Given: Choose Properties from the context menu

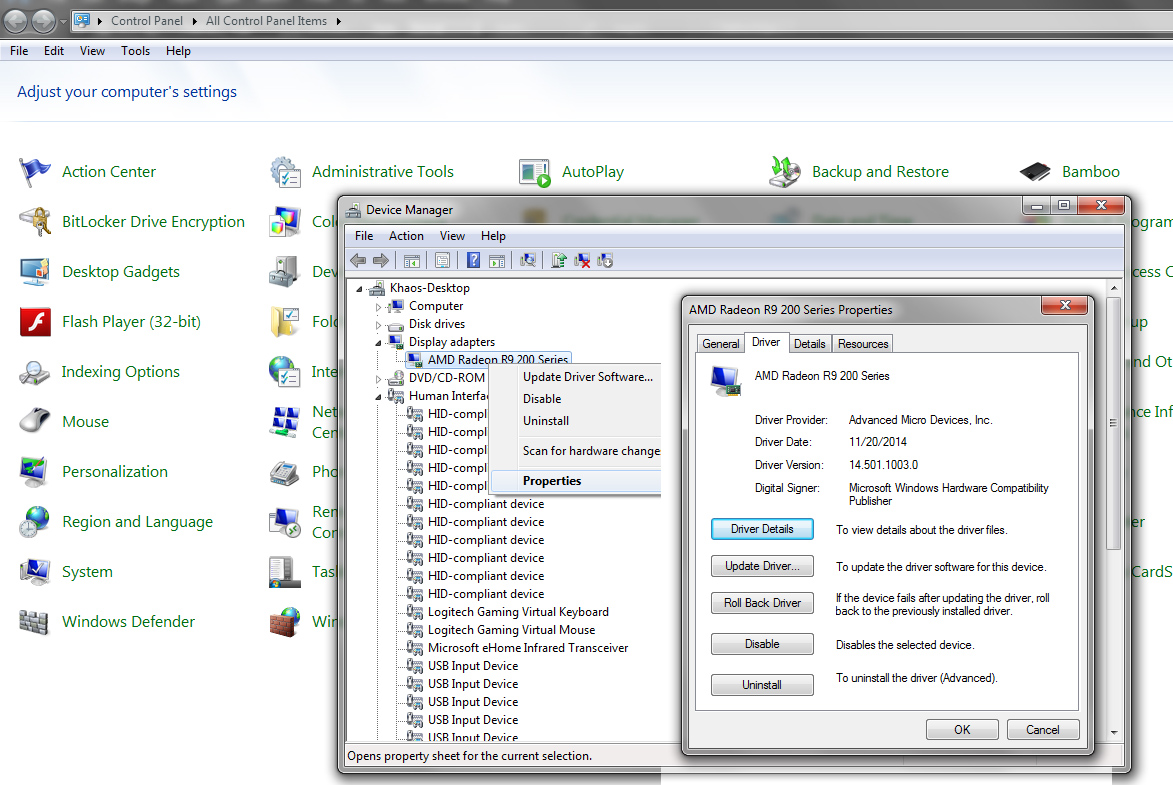Looking at the screenshot, I should click(575, 481).
